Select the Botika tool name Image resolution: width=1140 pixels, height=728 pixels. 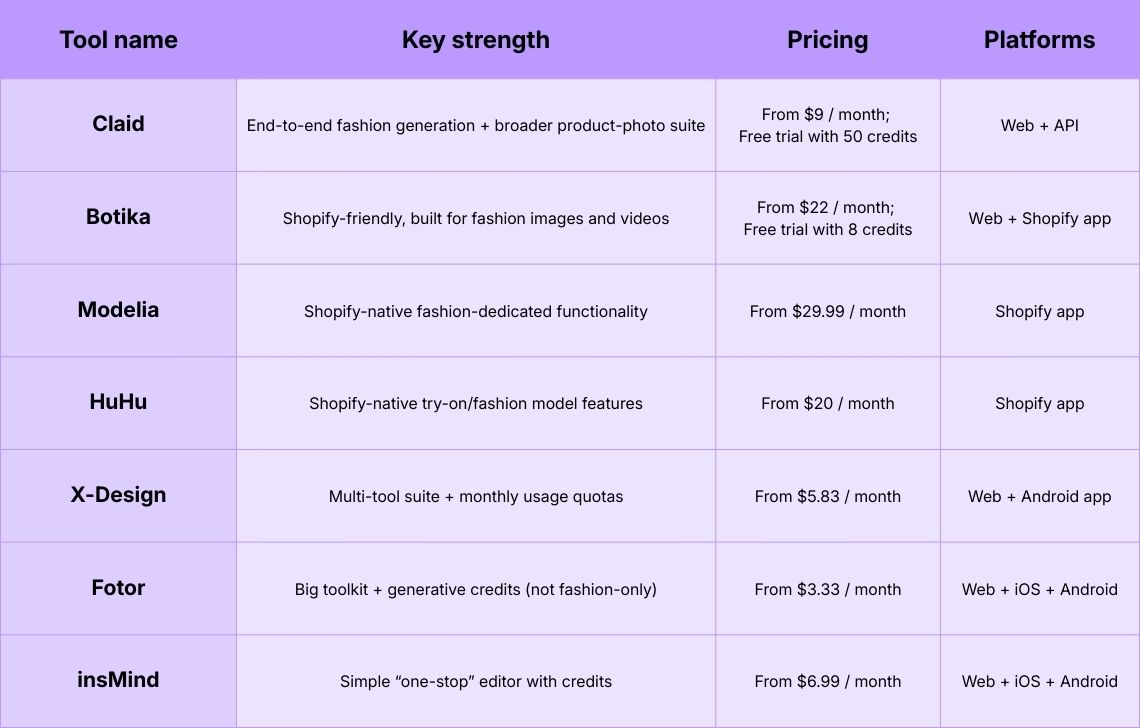[x=118, y=217]
